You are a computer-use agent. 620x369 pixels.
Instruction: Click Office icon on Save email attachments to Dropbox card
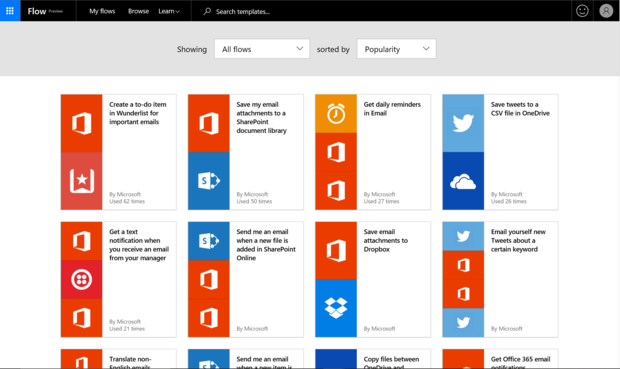click(x=336, y=250)
